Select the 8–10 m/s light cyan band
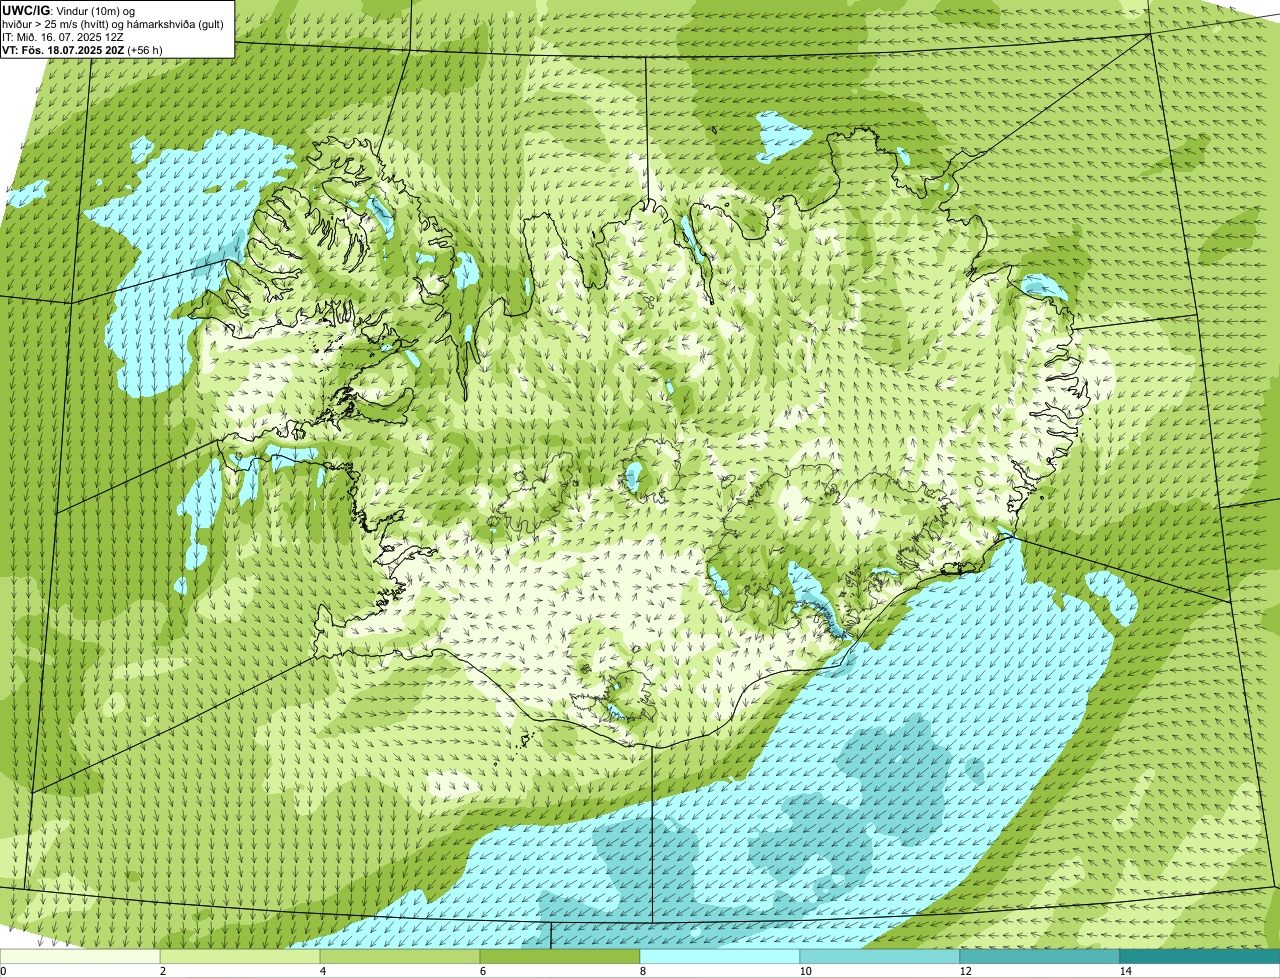The width and height of the screenshot is (1280, 978). (720, 956)
